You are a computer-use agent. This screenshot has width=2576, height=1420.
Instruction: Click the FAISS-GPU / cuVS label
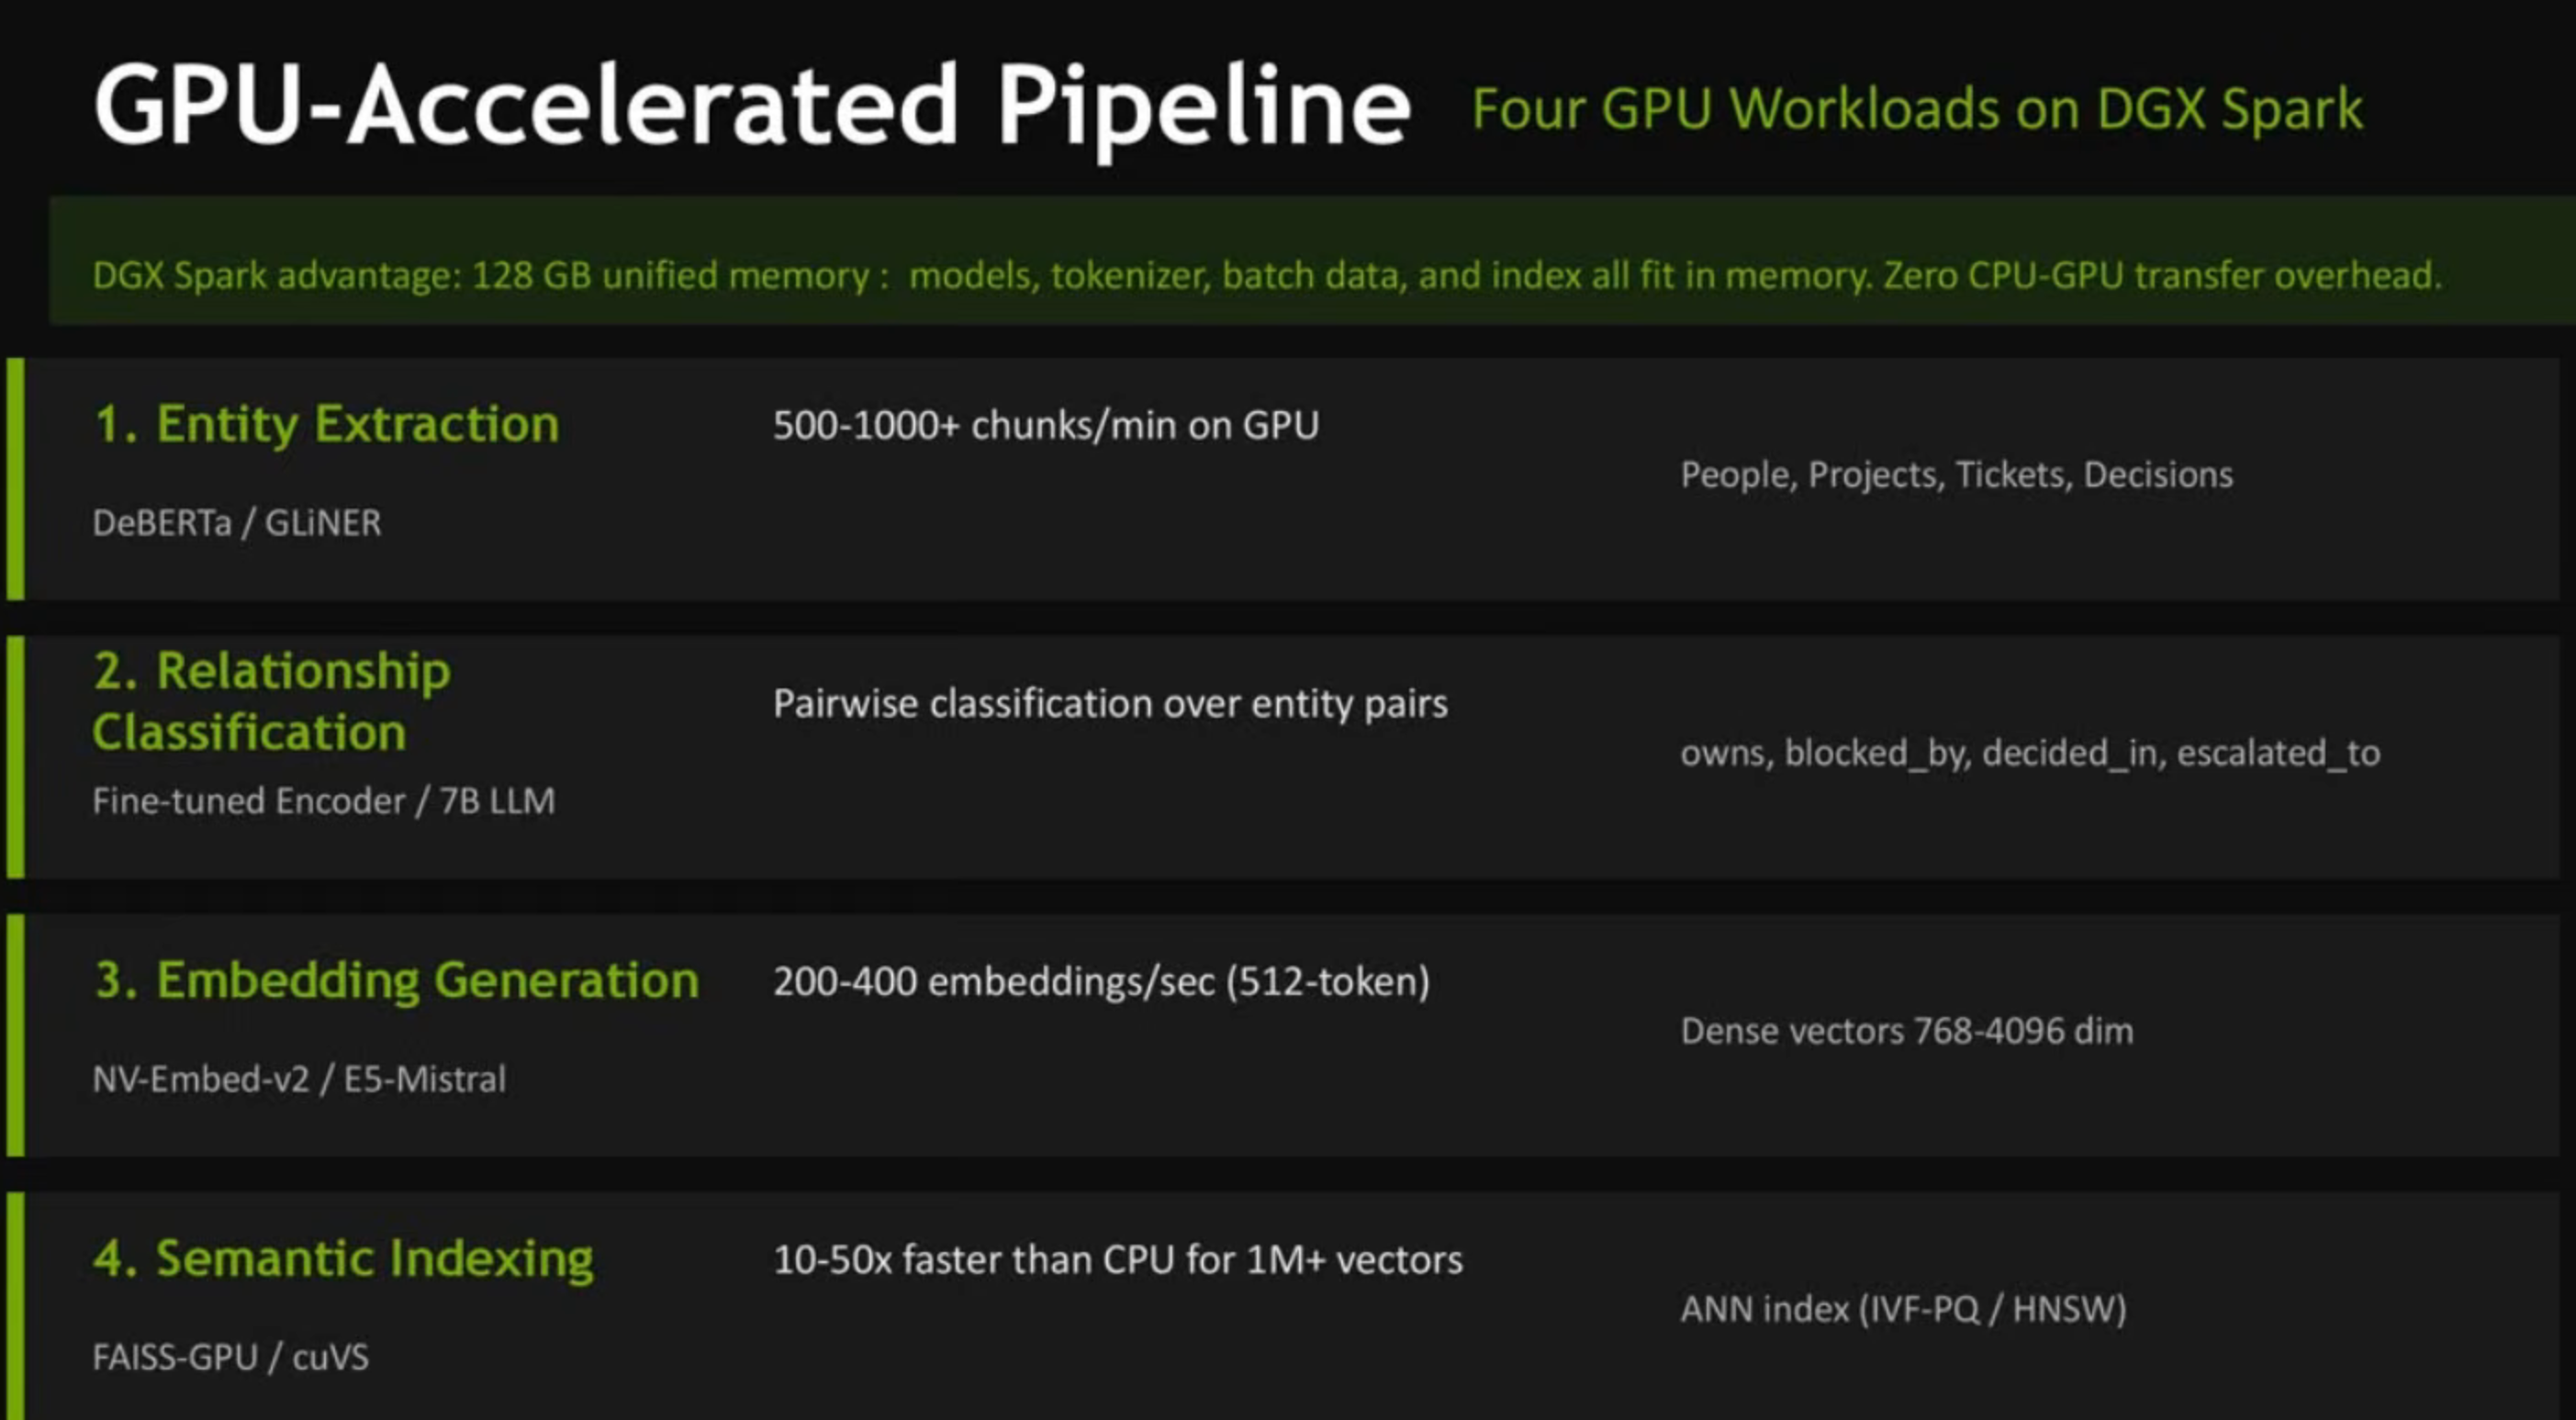pos(230,1358)
